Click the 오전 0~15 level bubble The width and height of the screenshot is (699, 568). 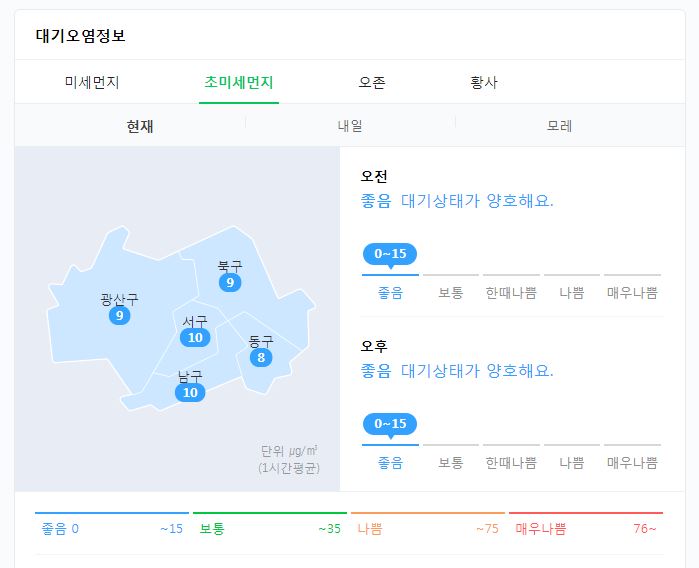390,254
